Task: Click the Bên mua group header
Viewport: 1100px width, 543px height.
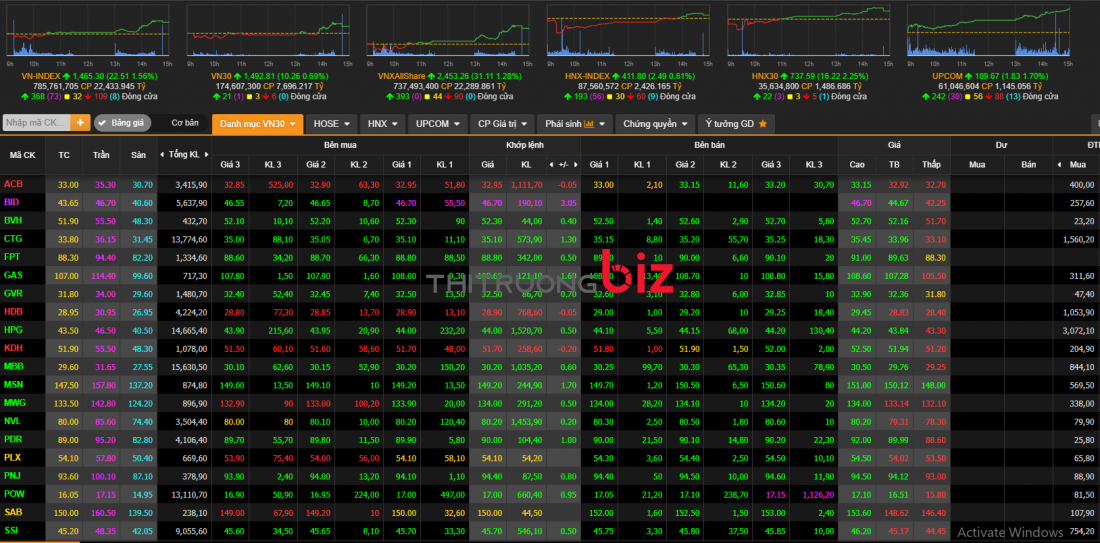Action: pyautogui.click(x=340, y=145)
